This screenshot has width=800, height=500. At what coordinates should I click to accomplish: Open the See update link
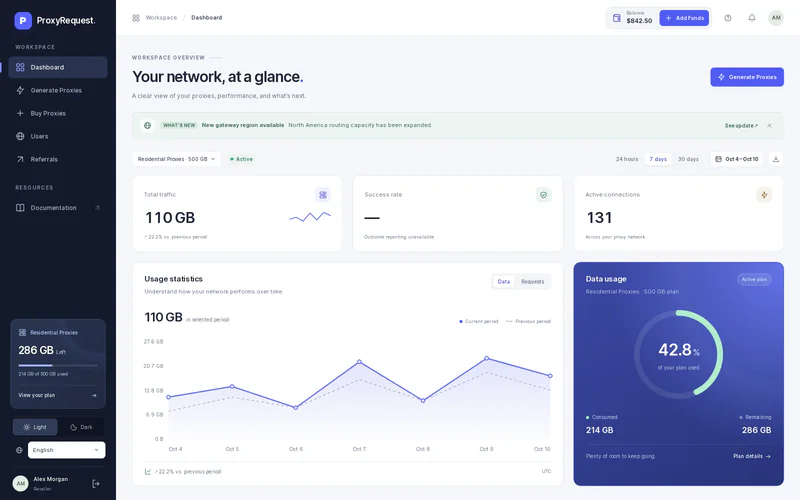(741, 126)
